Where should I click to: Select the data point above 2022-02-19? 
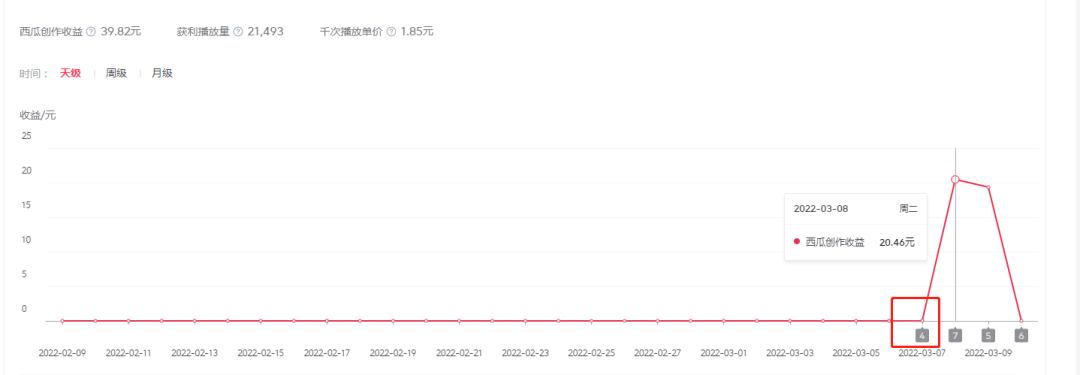(393, 321)
